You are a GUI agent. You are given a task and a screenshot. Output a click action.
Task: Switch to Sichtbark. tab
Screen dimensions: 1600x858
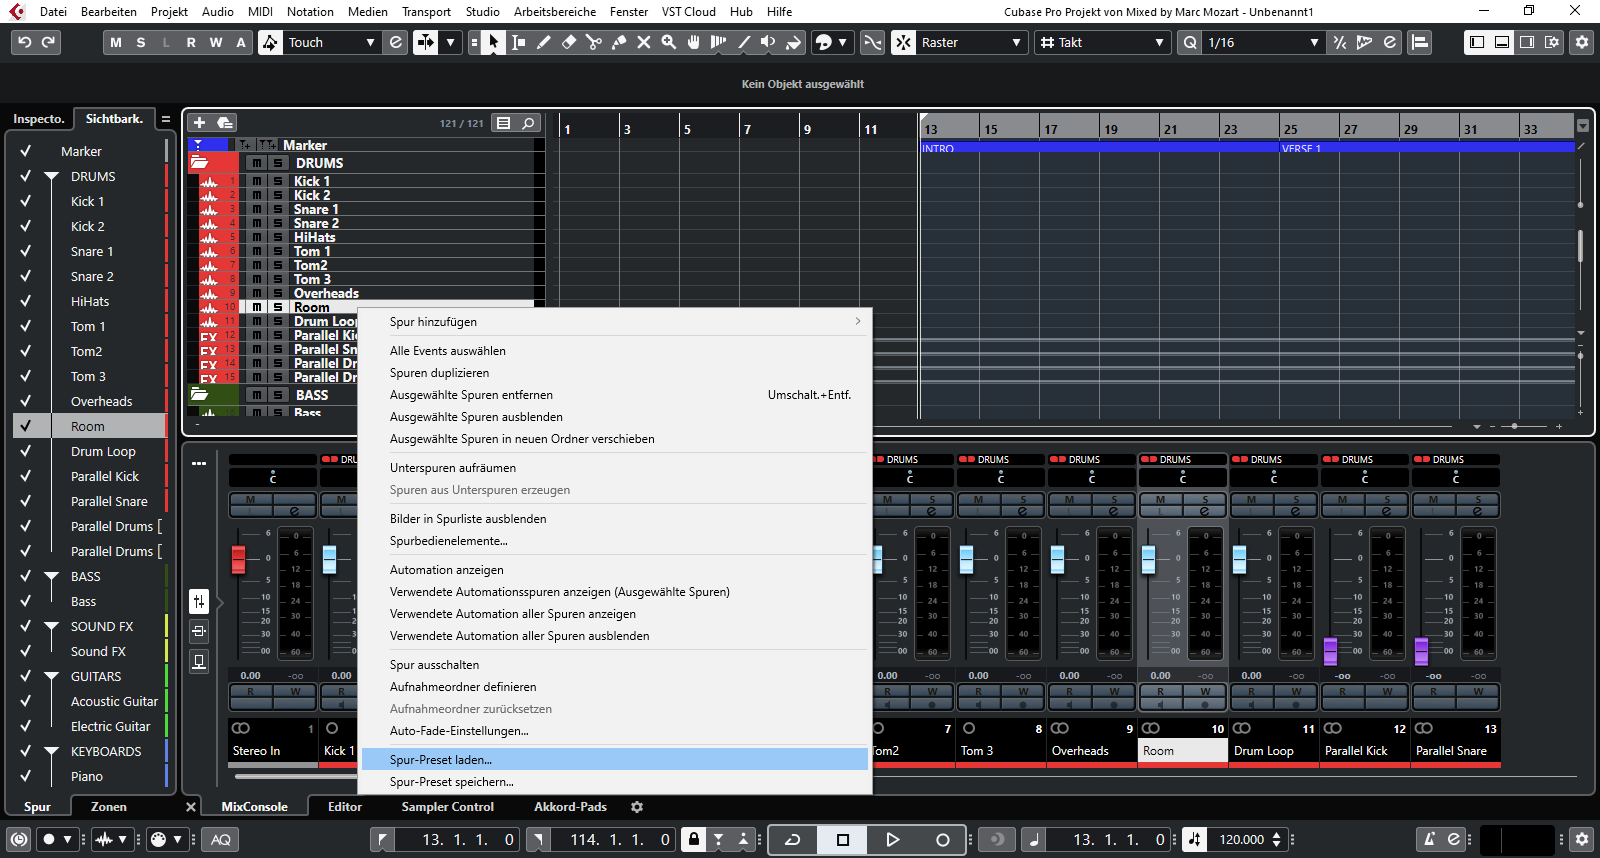click(114, 118)
